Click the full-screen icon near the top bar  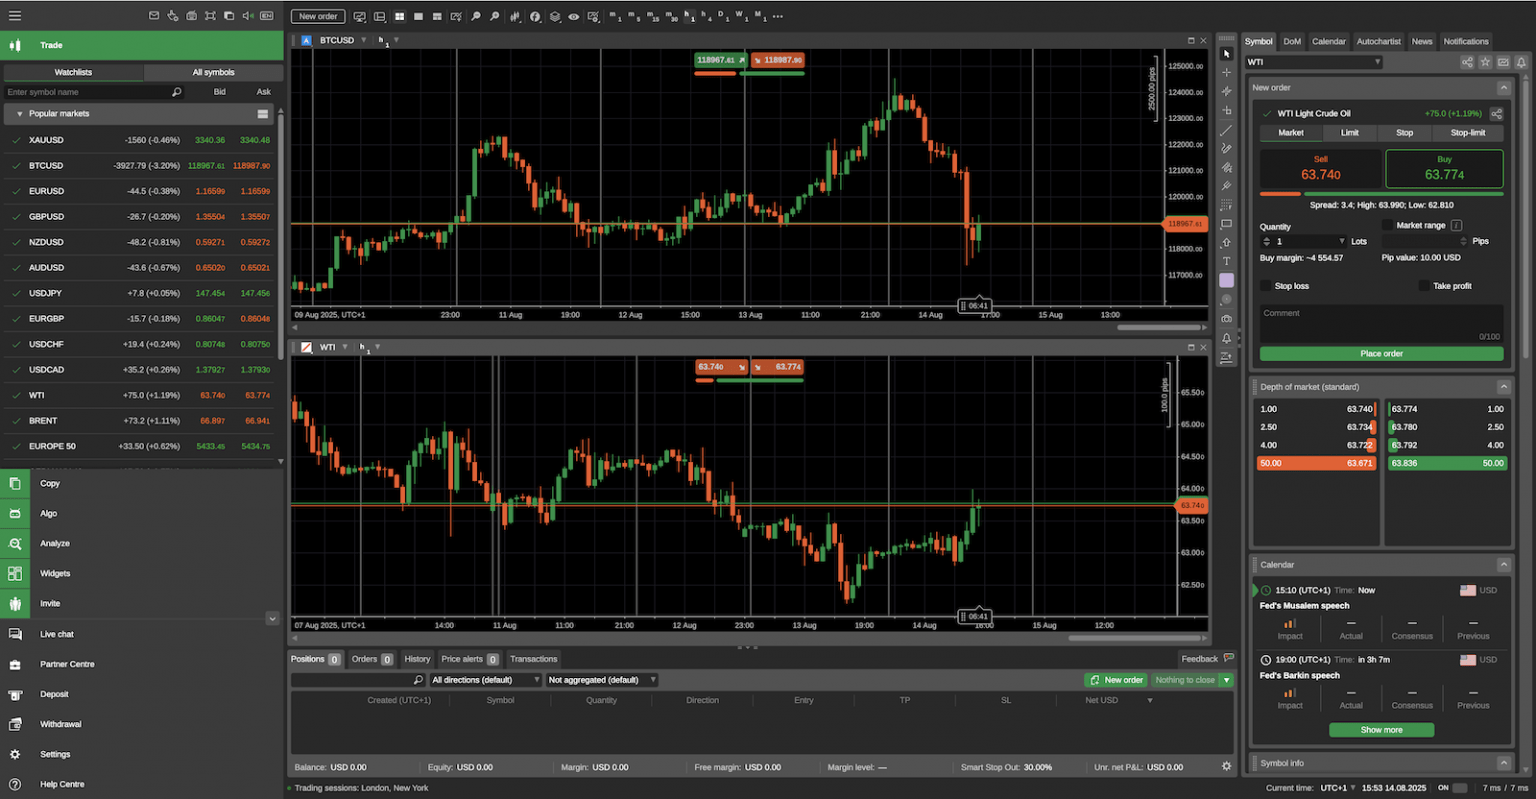point(211,16)
